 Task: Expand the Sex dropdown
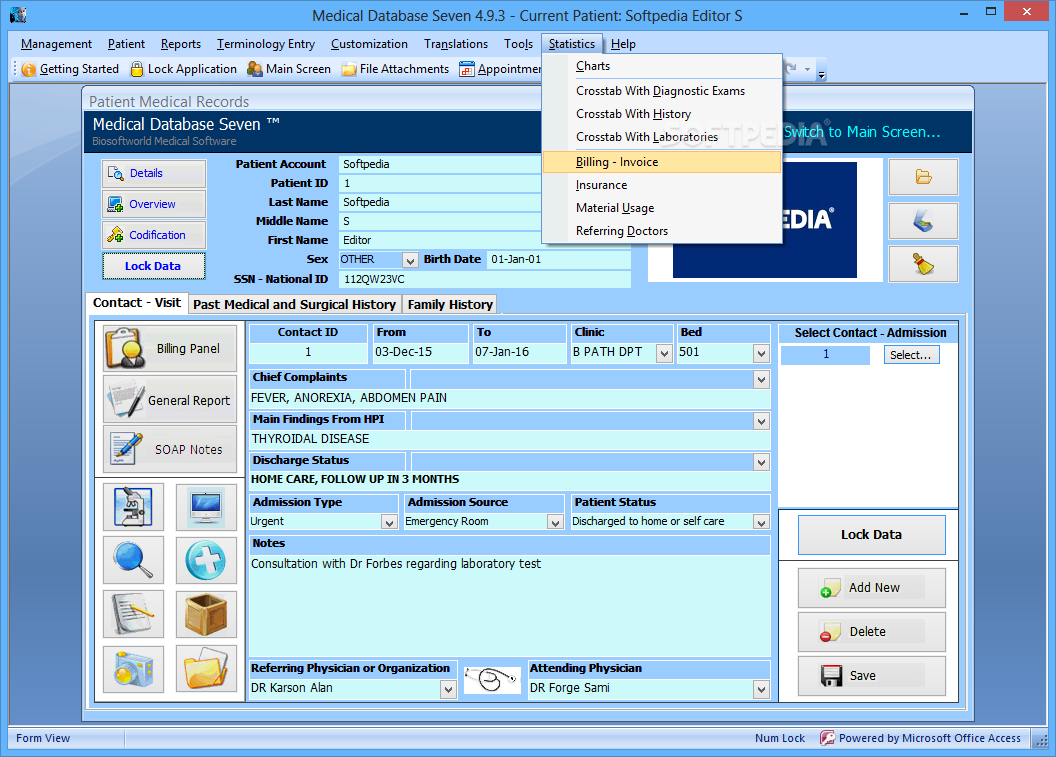(409, 260)
